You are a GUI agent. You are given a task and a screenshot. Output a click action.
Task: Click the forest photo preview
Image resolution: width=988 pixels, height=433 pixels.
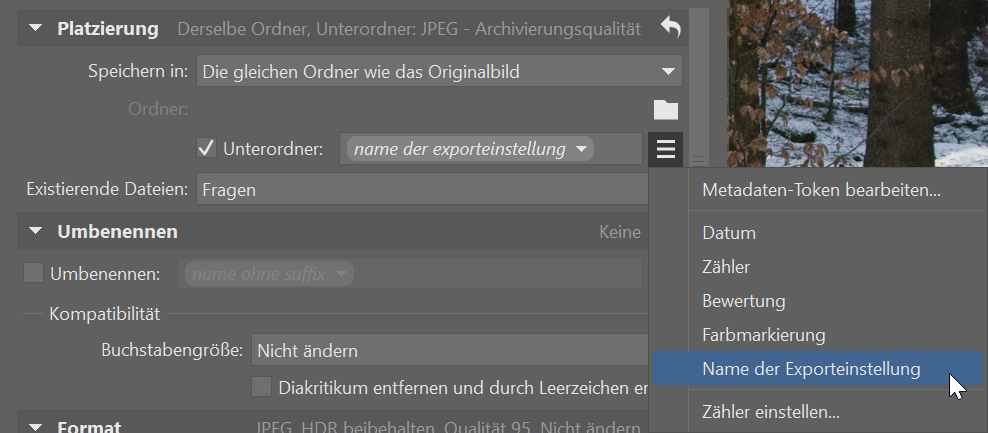[858, 82]
